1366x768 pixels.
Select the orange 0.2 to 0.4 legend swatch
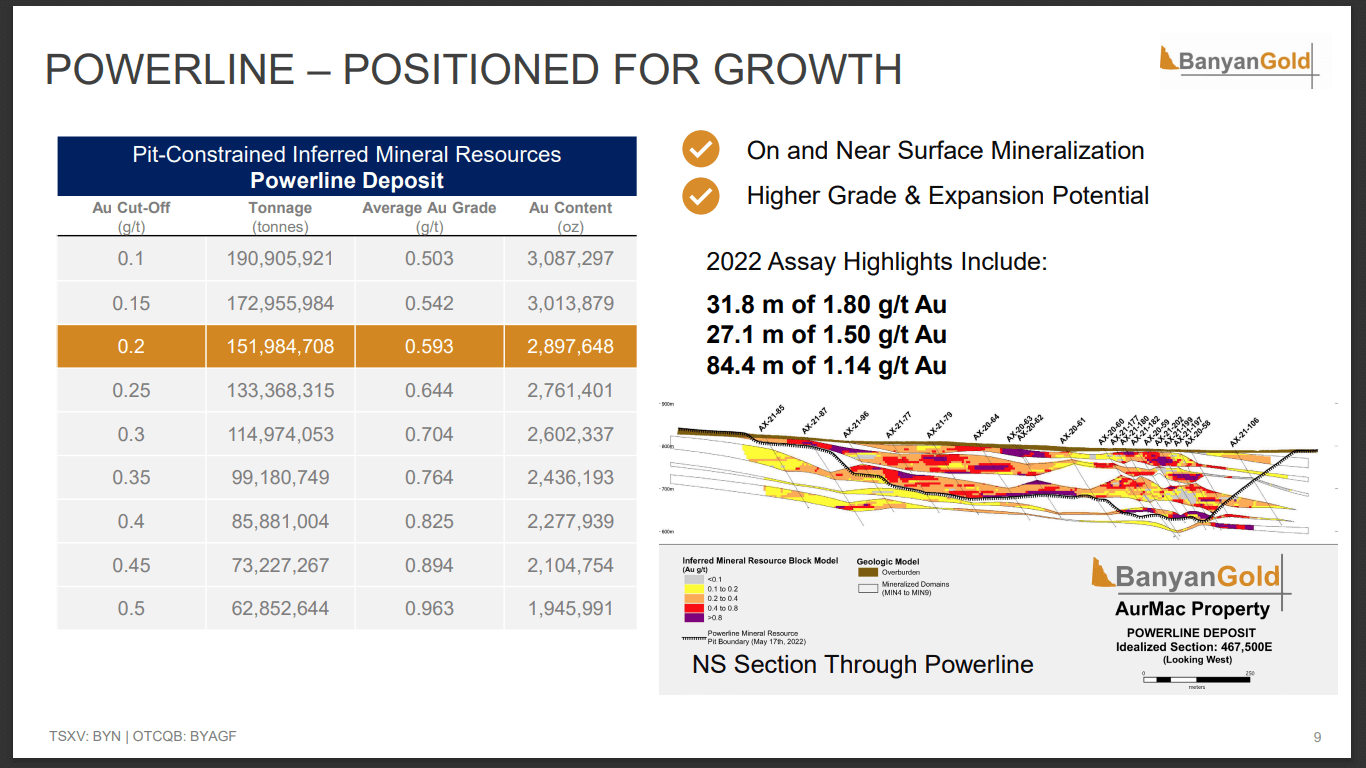pyautogui.click(x=692, y=598)
